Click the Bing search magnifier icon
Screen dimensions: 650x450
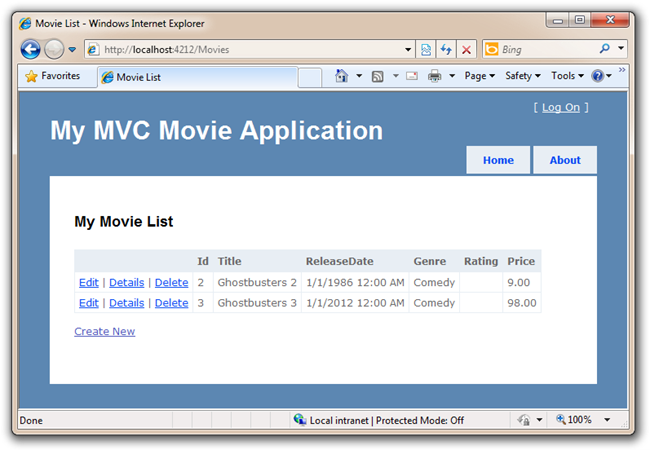[605, 48]
